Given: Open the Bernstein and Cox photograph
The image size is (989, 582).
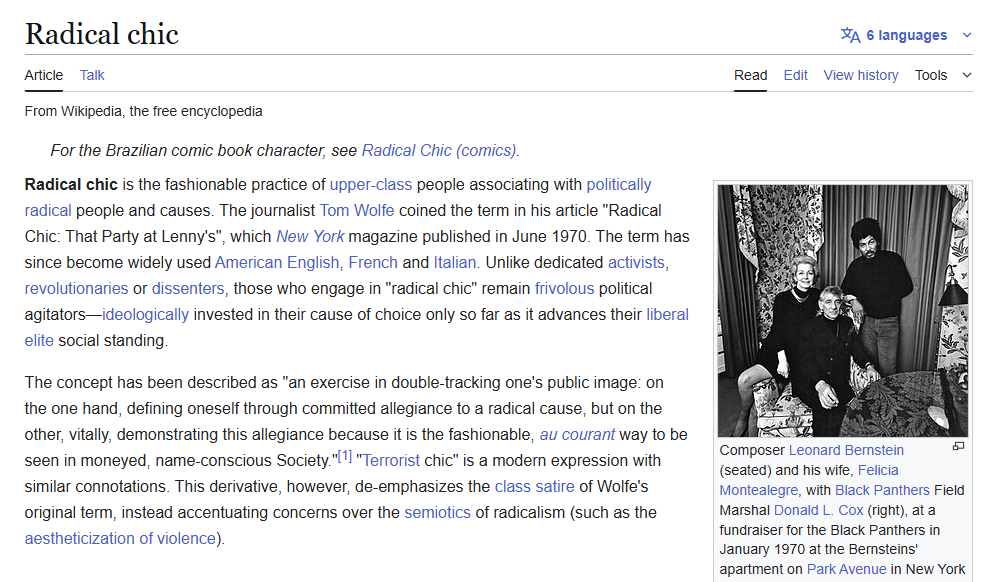Looking at the screenshot, I should [x=842, y=310].
